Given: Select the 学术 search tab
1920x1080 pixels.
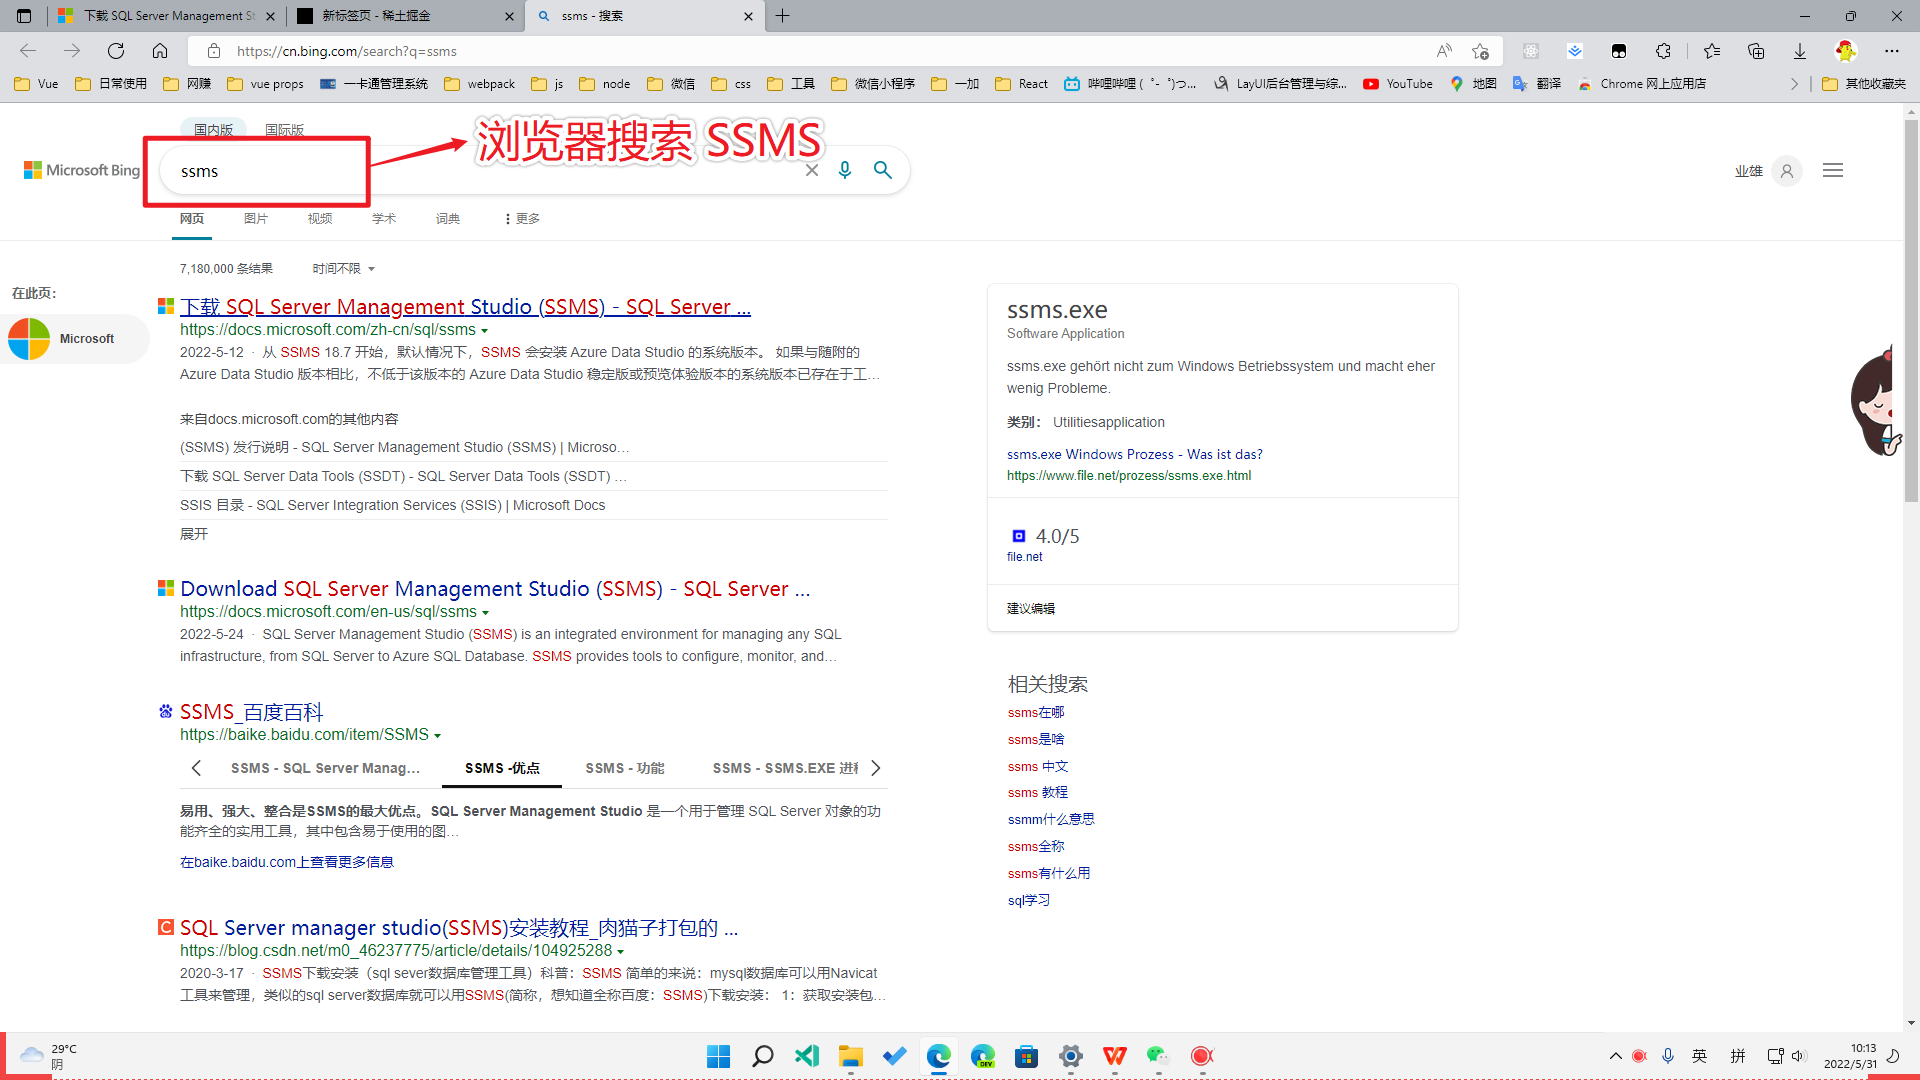Looking at the screenshot, I should click(x=384, y=219).
